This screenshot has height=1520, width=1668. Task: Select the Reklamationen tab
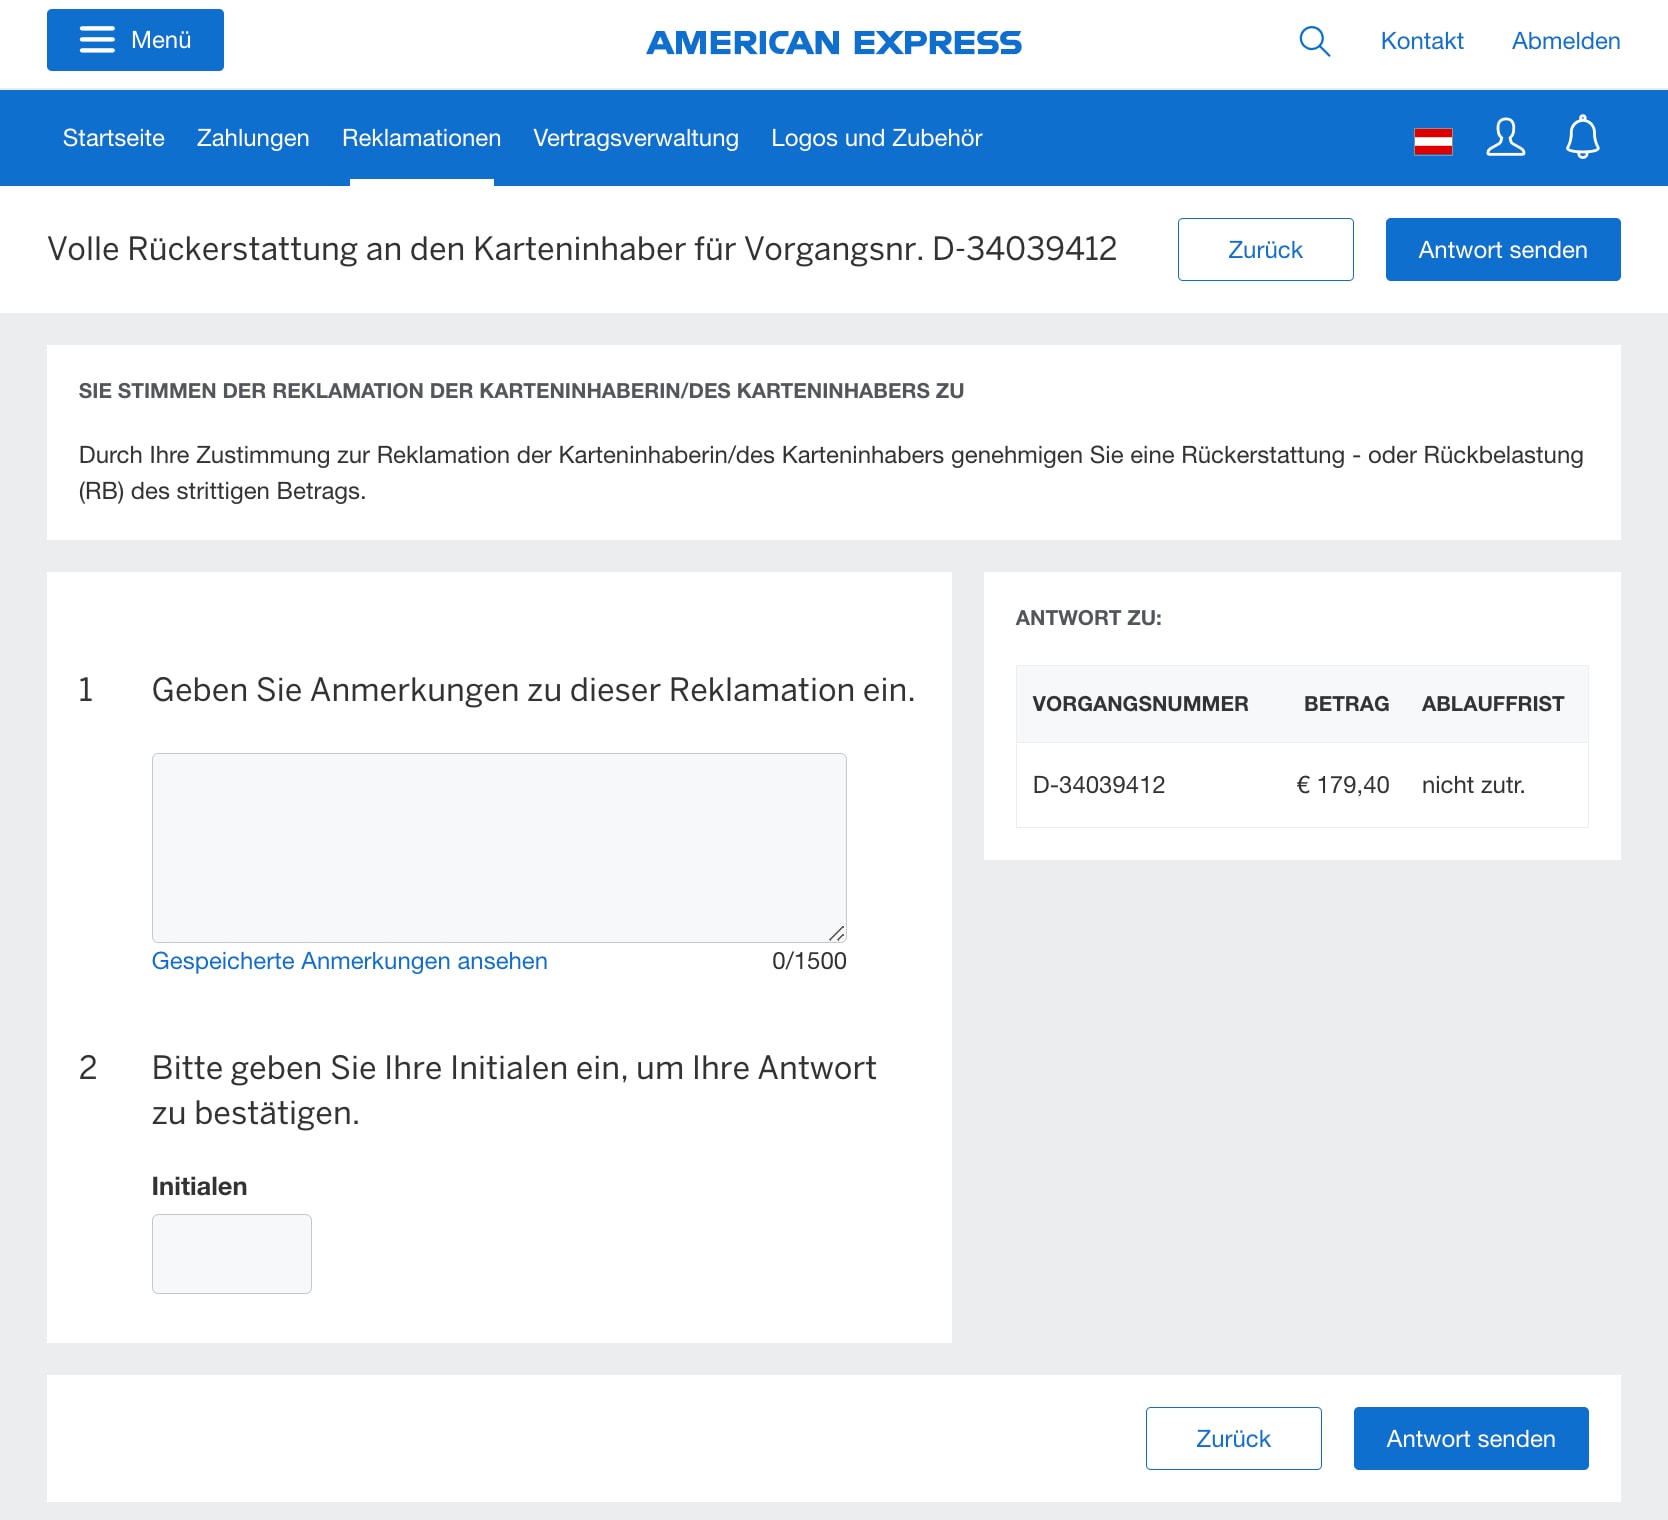421,138
